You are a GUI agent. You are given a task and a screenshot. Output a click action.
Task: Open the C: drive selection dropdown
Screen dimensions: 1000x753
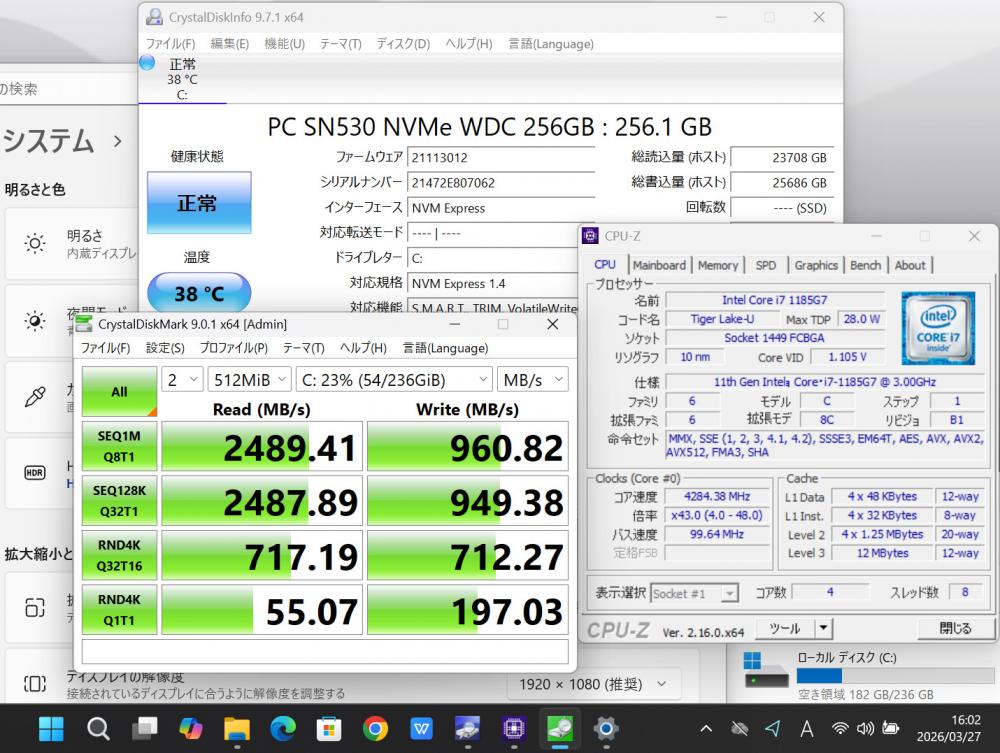(x=394, y=380)
